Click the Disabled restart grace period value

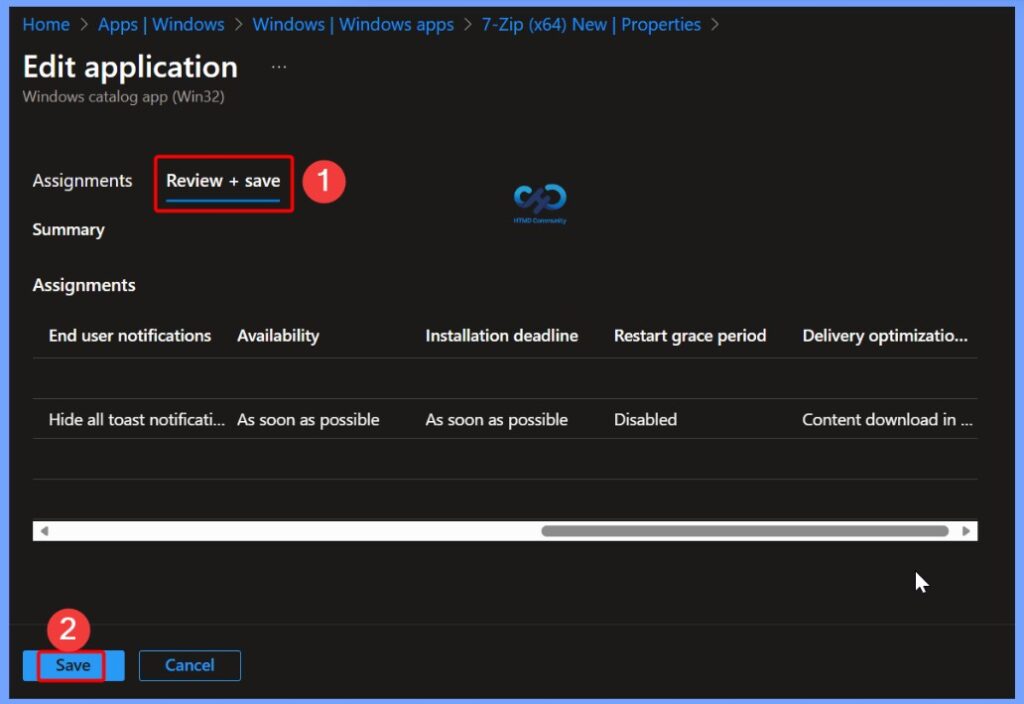pyautogui.click(x=645, y=419)
